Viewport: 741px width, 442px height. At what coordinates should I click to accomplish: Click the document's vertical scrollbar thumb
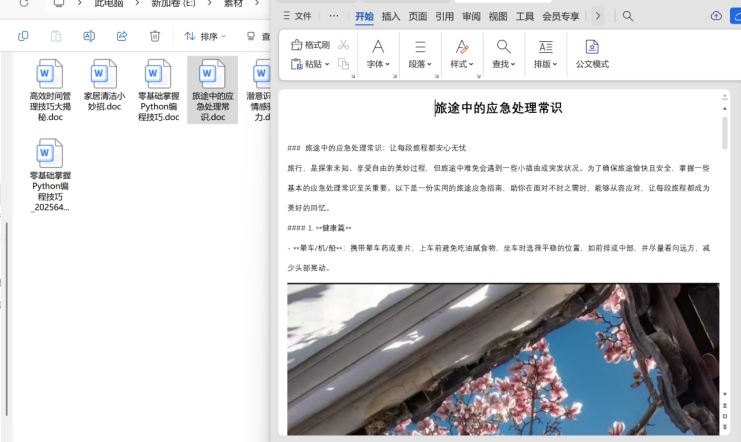[725, 132]
